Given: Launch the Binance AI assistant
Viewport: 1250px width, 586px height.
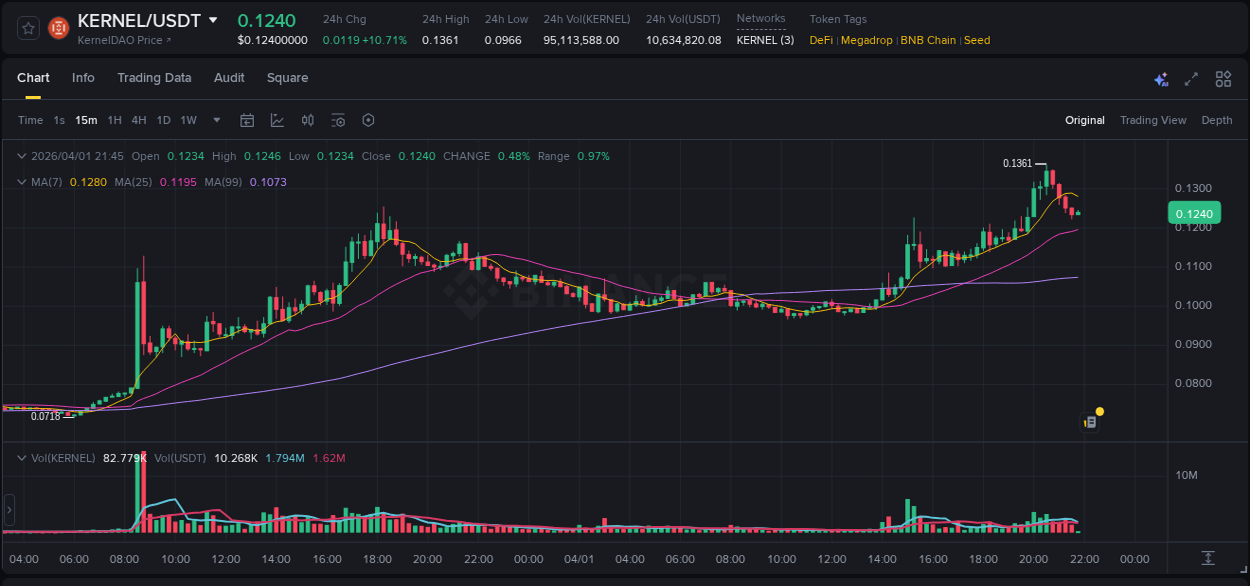Looking at the screenshot, I should pos(1160,78).
